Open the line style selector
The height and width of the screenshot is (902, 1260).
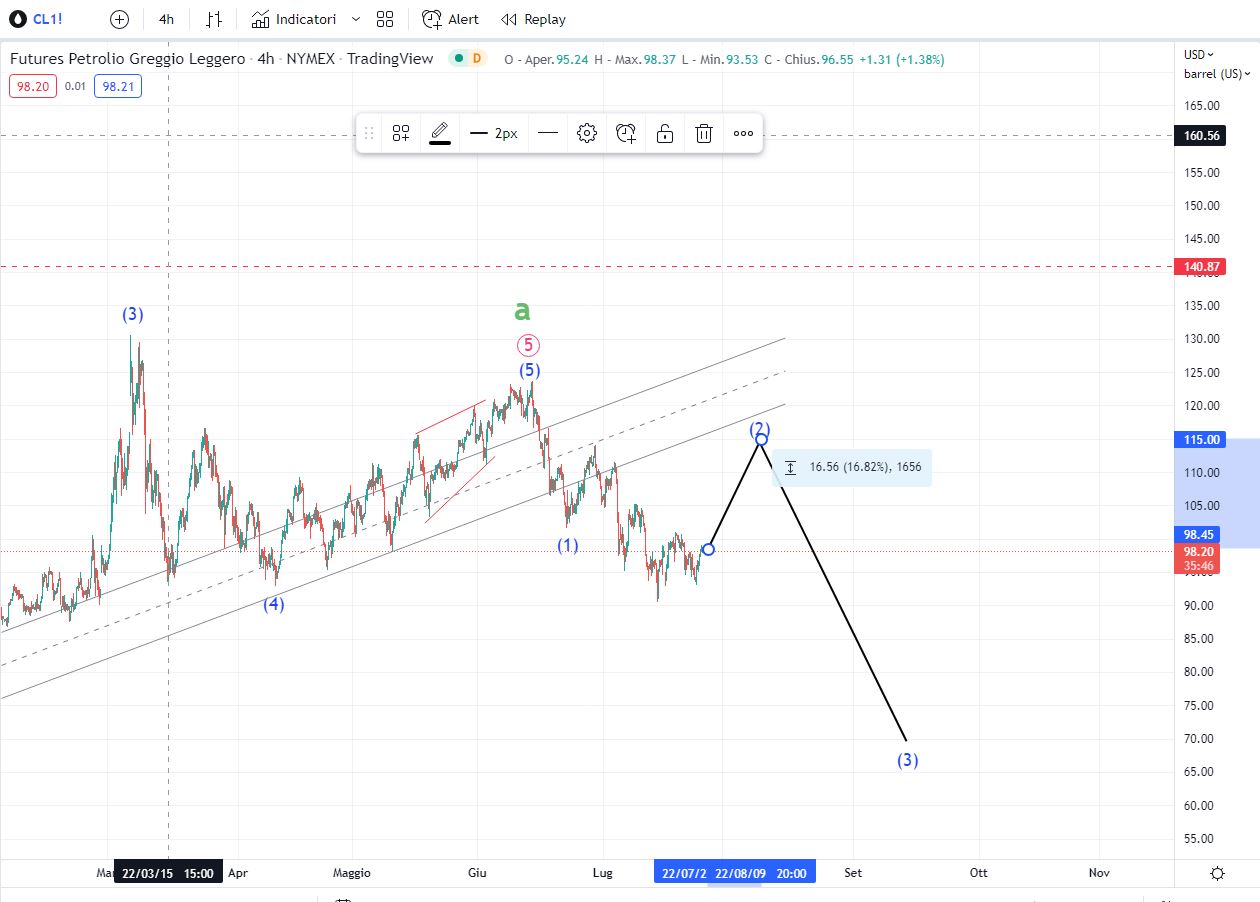[x=548, y=133]
